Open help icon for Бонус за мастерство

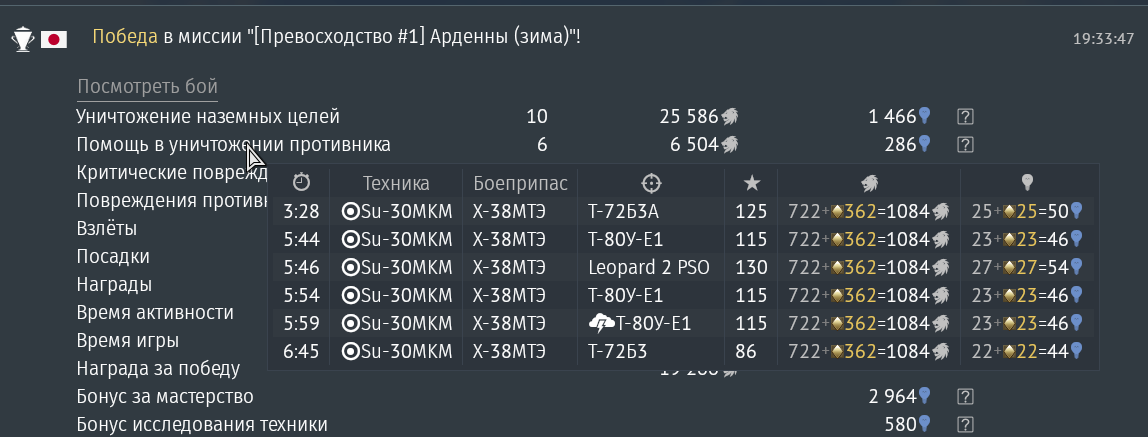[964, 397]
